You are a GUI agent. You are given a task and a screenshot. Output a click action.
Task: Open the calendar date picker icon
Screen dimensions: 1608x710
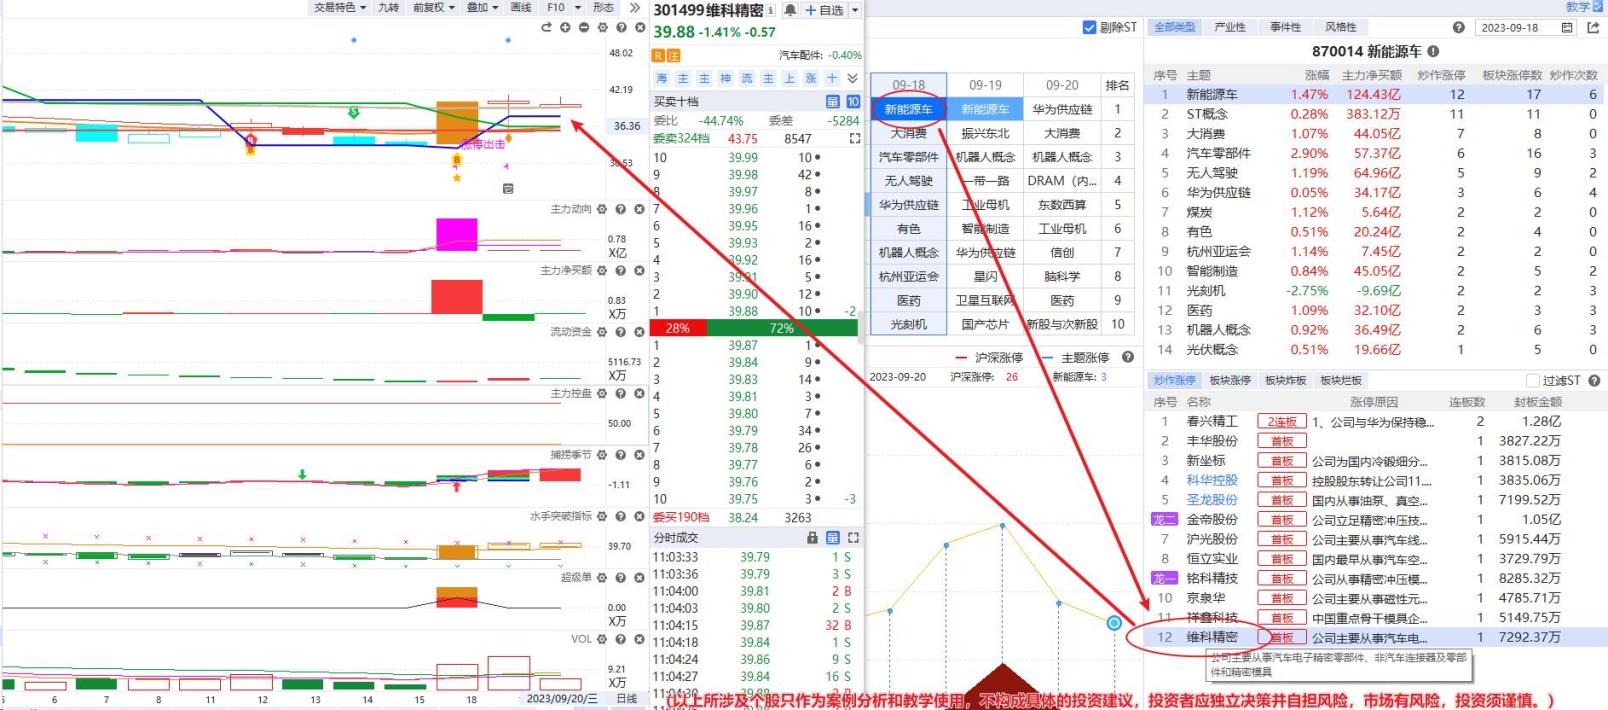click(1566, 28)
